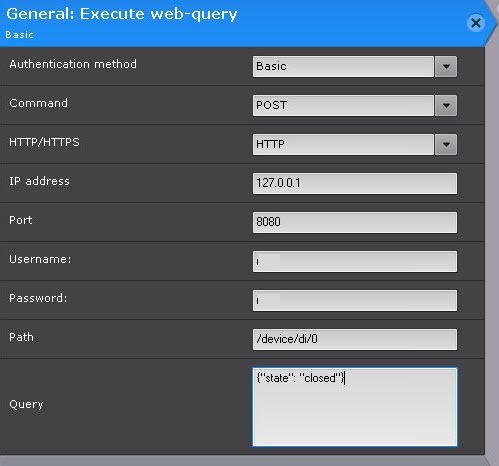
Task: Click the Query row label
Action: (26, 404)
